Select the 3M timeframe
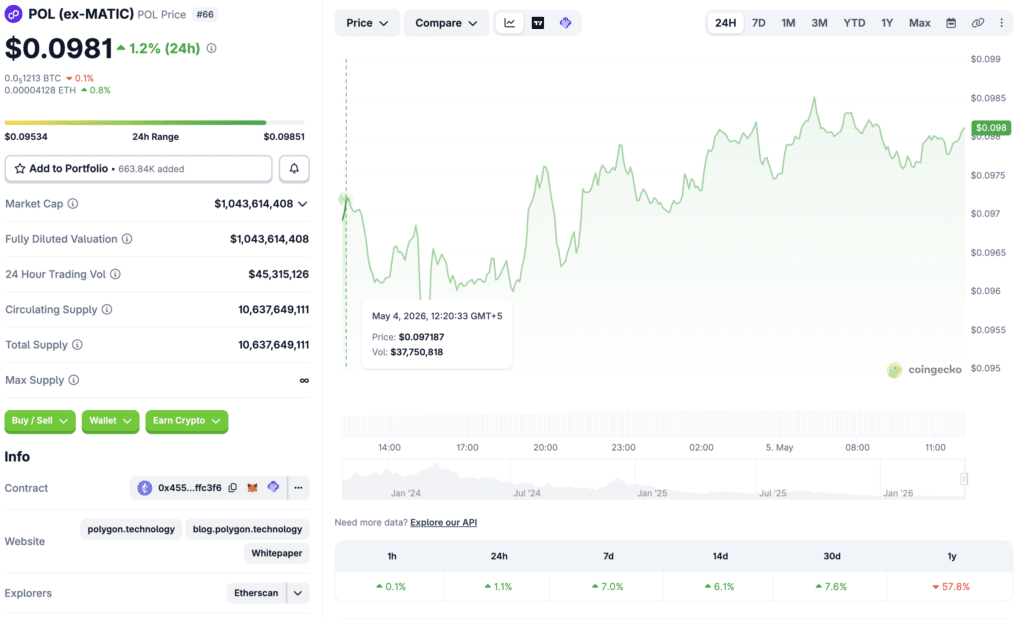1024x619 pixels. click(x=819, y=23)
